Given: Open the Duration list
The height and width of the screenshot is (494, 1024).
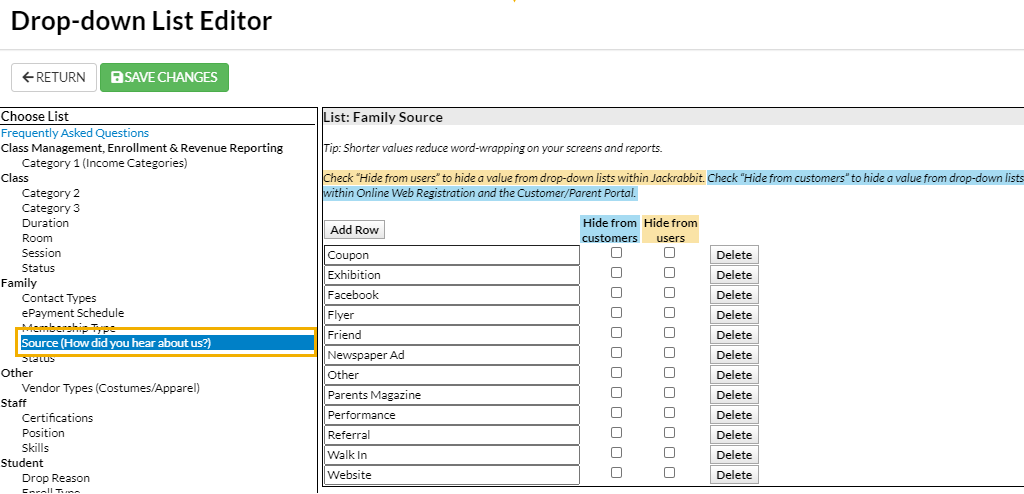Looking at the screenshot, I should tap(45, 223).
